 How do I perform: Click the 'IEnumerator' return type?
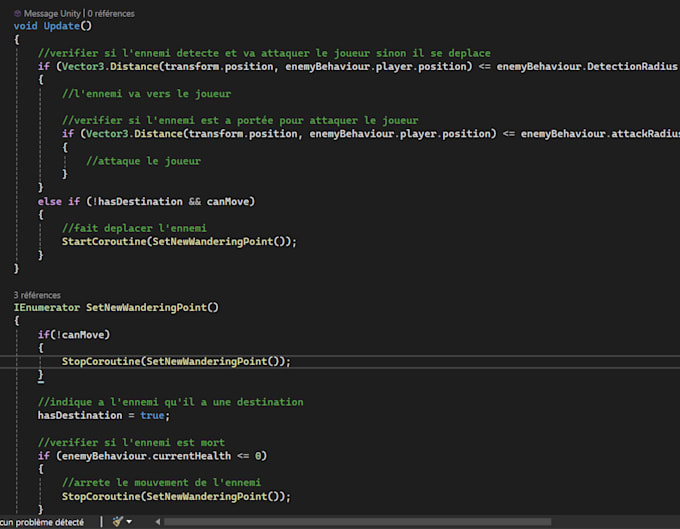point(46,307)
